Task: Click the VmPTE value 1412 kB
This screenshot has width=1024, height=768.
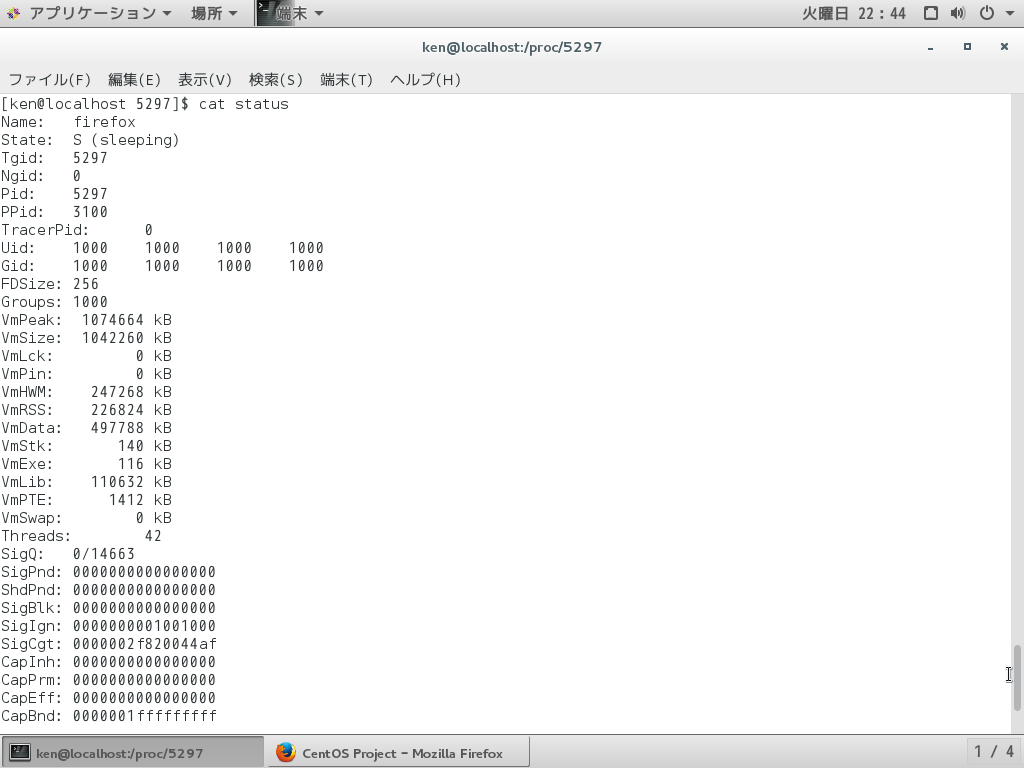Action: click(140, 500)
